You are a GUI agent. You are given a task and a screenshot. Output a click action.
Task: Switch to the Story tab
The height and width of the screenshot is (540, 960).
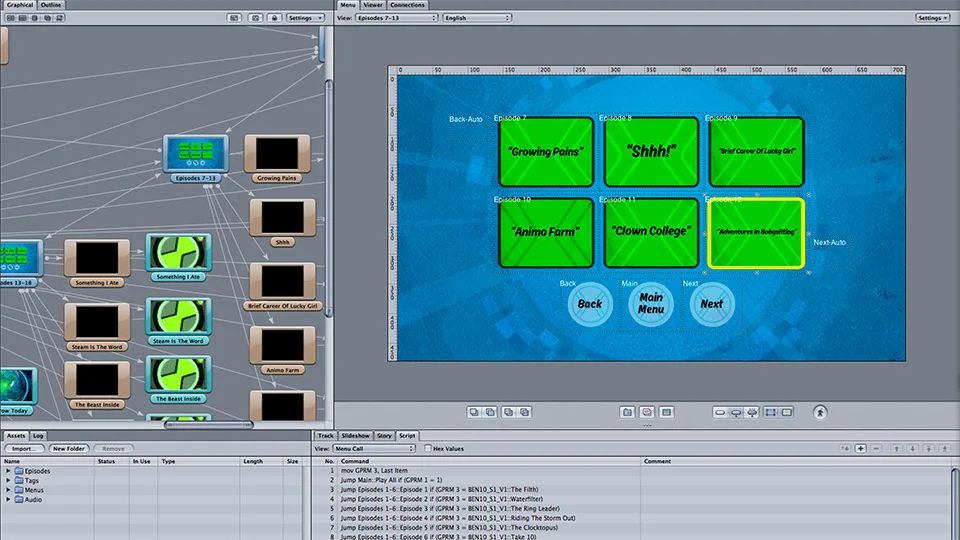(384, 436)
